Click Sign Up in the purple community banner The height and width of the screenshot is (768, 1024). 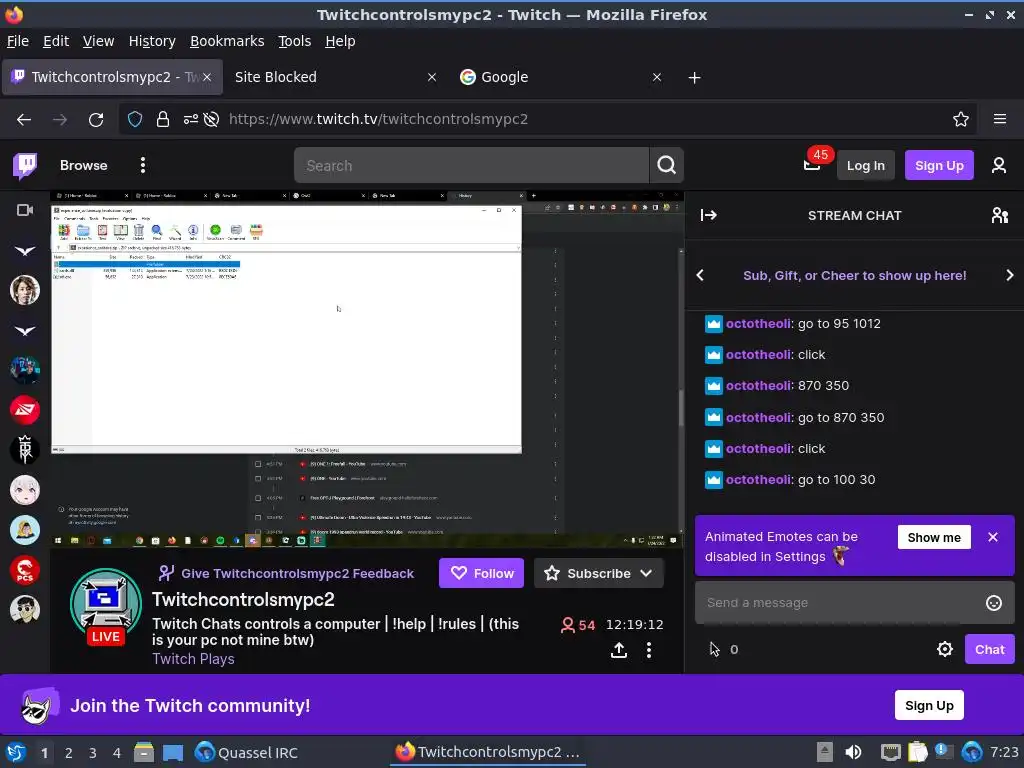[x=929, y=705]
